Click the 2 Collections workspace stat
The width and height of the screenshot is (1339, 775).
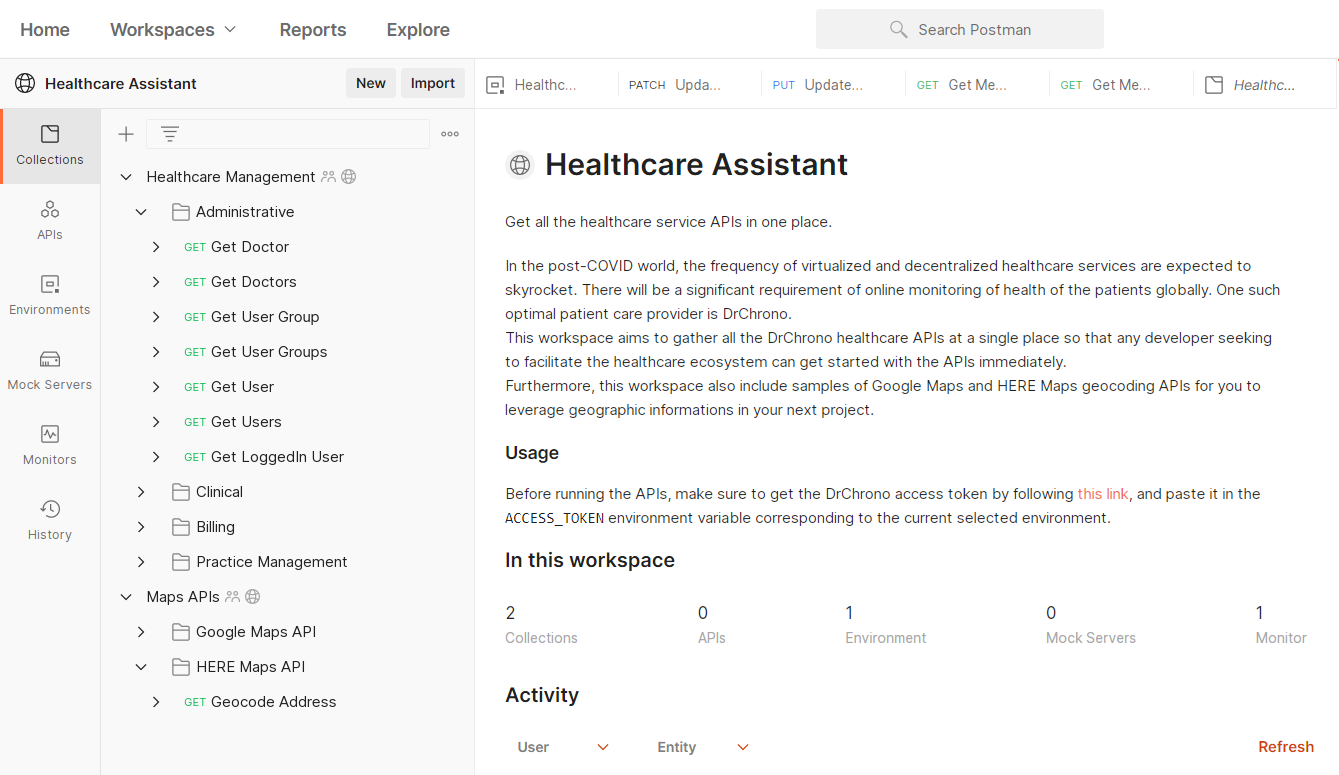[541, 625]
